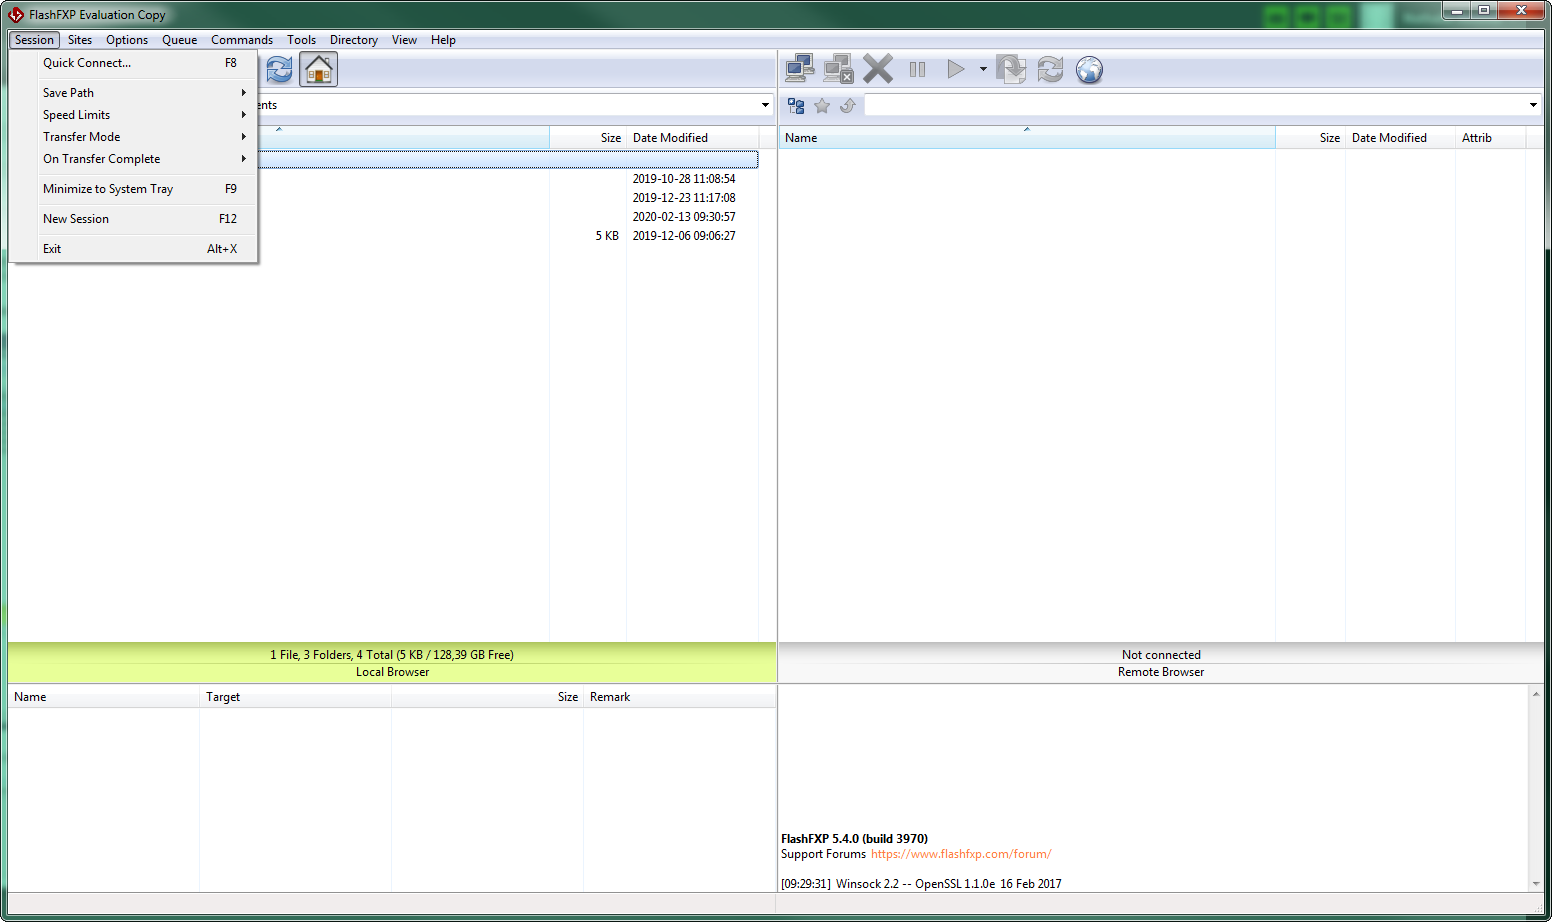The width and height of the screenshot is (1552, 922).
Task: Sort the remote list by Name column
Action: [1027, 138]
